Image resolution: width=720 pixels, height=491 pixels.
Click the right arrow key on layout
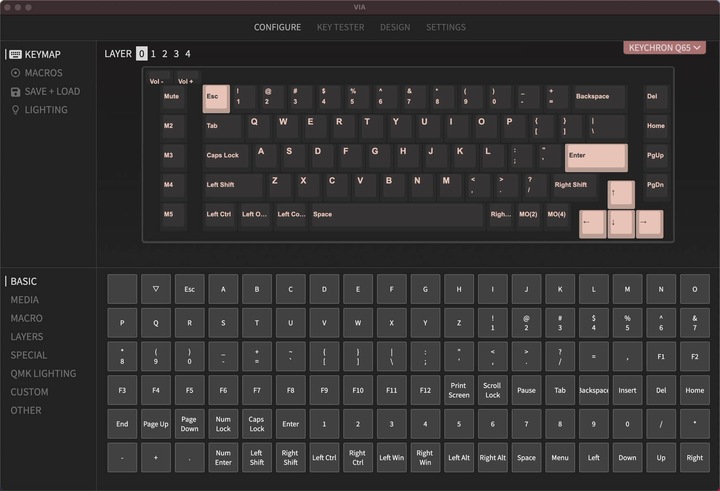[x=649, y=224]
